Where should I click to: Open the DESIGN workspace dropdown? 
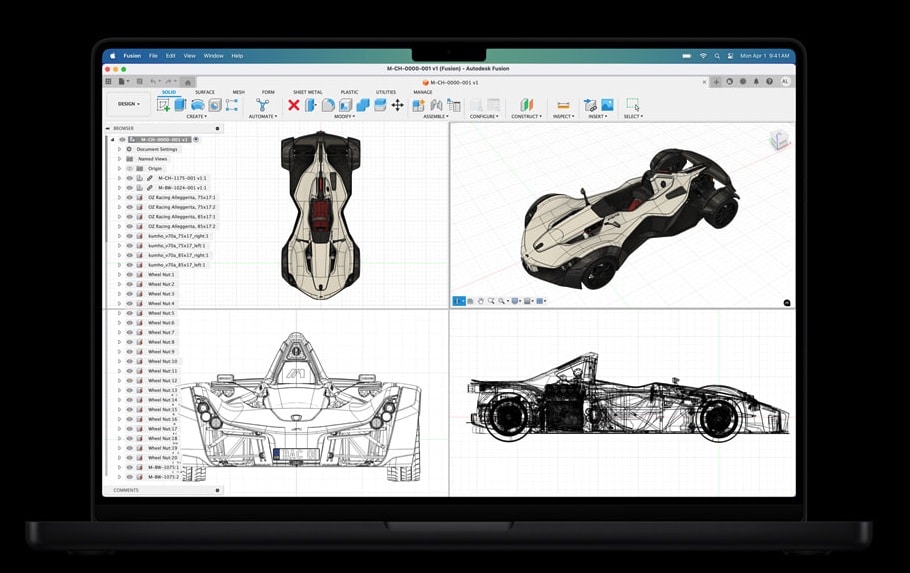(128, 104)
